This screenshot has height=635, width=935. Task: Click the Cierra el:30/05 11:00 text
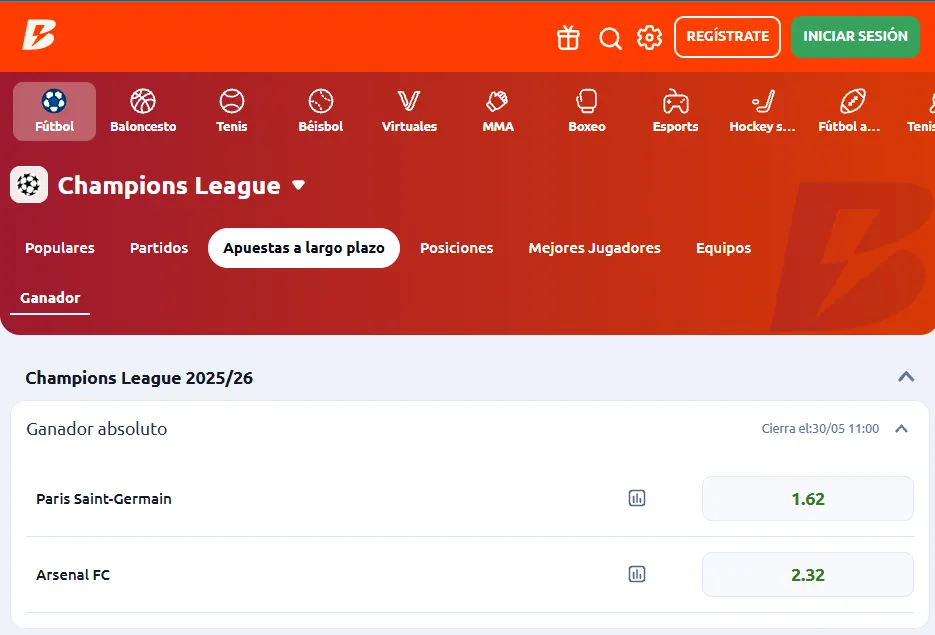click(820, 429)
